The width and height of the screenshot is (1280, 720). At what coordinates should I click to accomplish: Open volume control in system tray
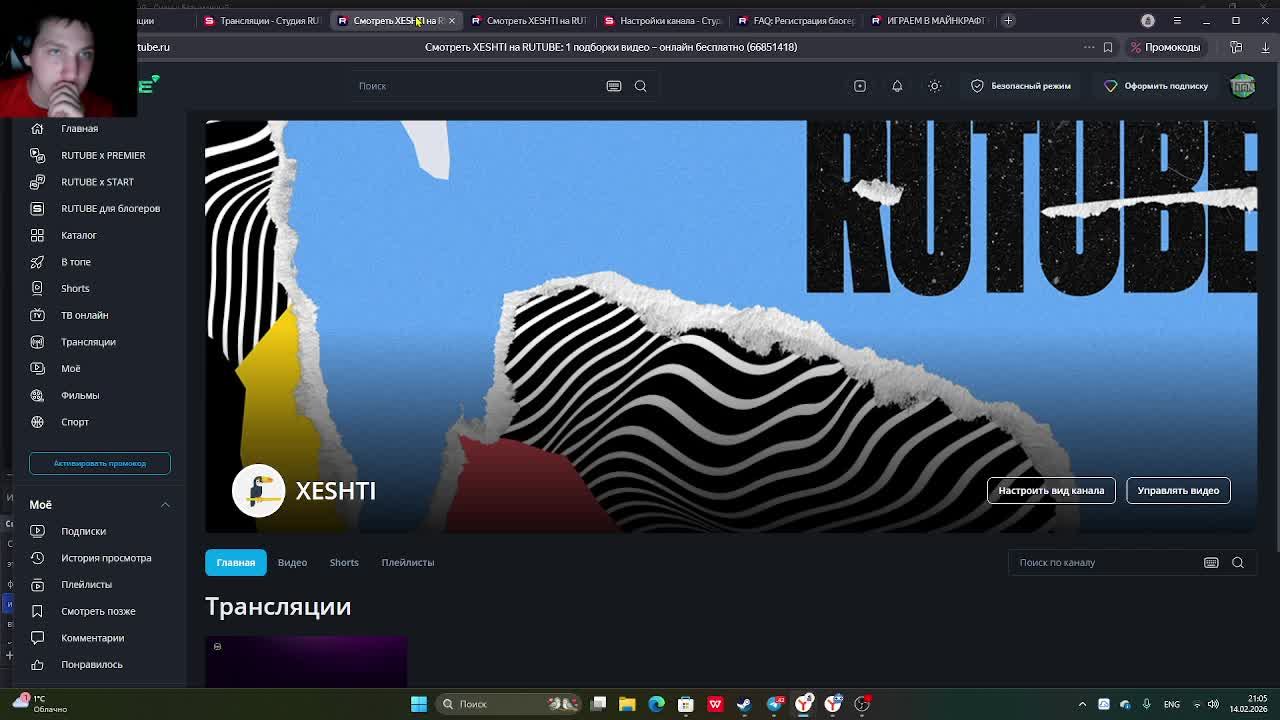pyautogui.click(x=1213, y=704)
